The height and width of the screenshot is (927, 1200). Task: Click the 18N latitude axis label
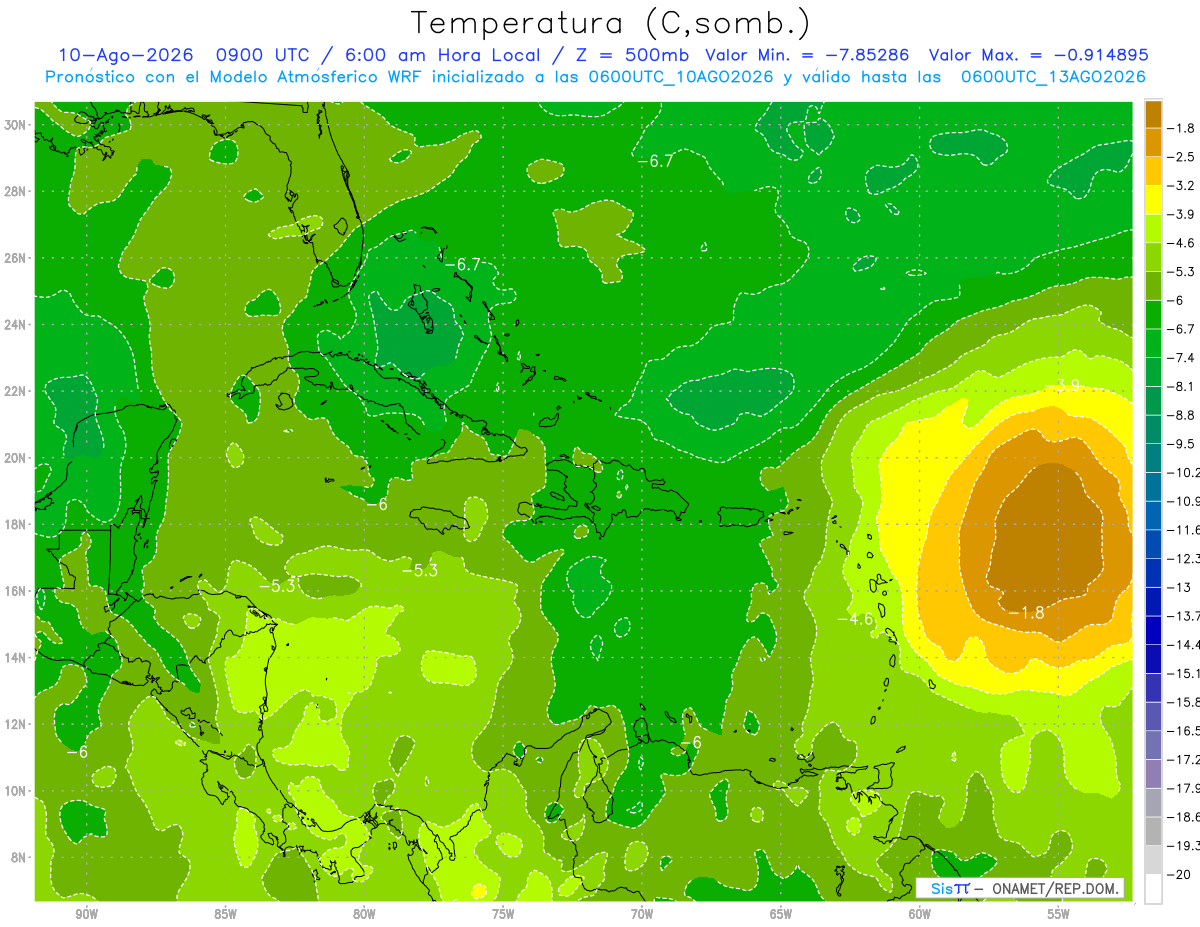[16, 524]
